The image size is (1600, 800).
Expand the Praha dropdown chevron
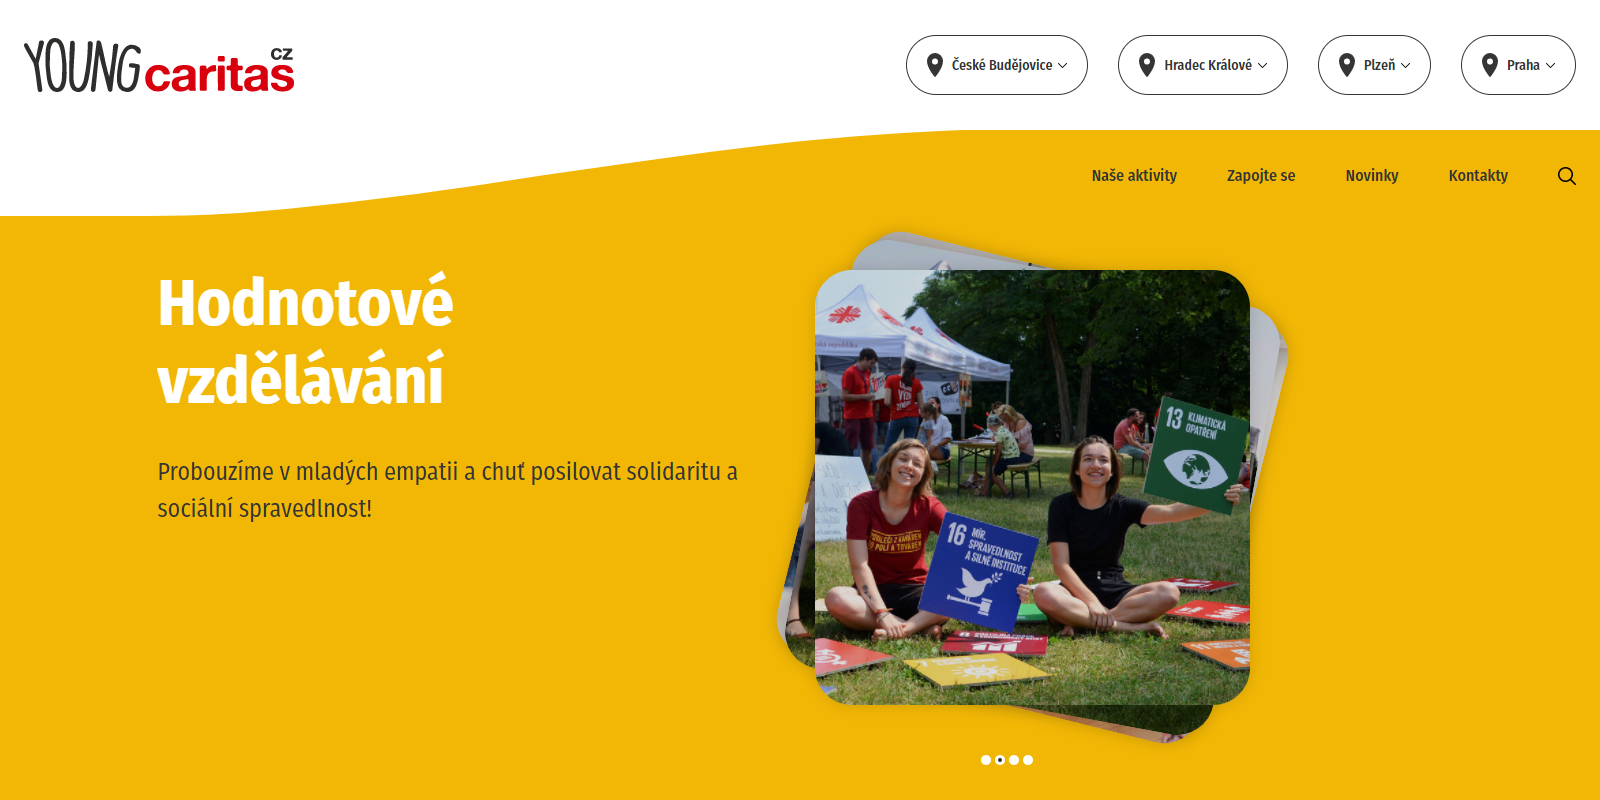click(1551, 65)
